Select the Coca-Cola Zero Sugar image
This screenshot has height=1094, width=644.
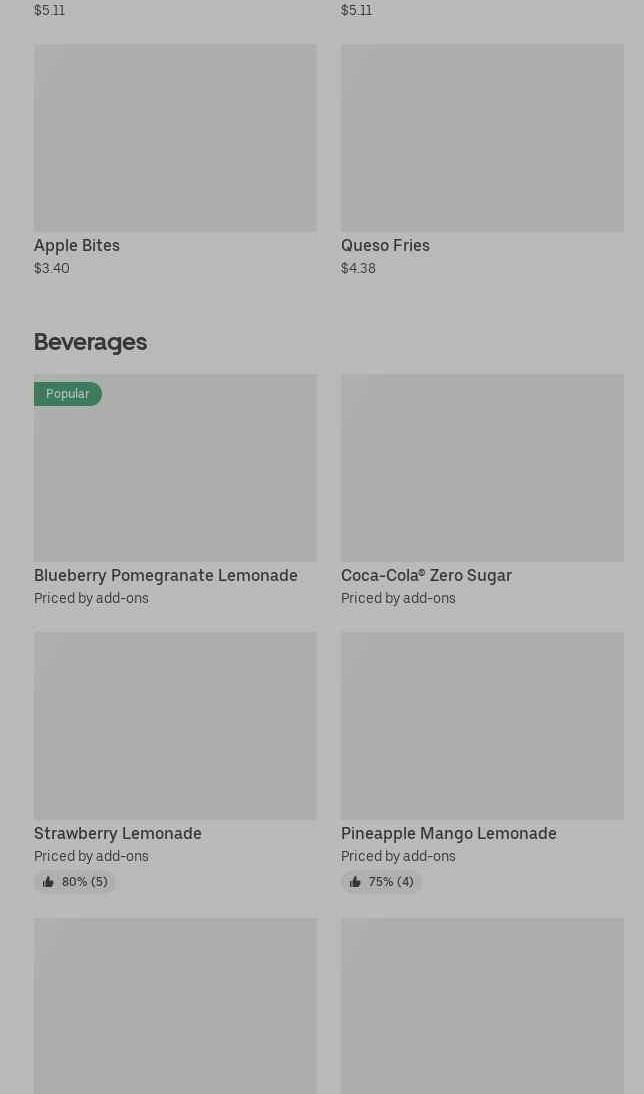click(x=482, y=468)
